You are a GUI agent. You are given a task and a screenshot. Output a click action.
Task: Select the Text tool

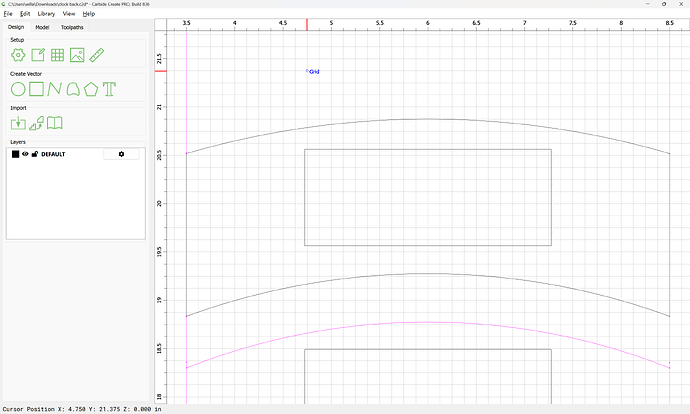[110, 89]
